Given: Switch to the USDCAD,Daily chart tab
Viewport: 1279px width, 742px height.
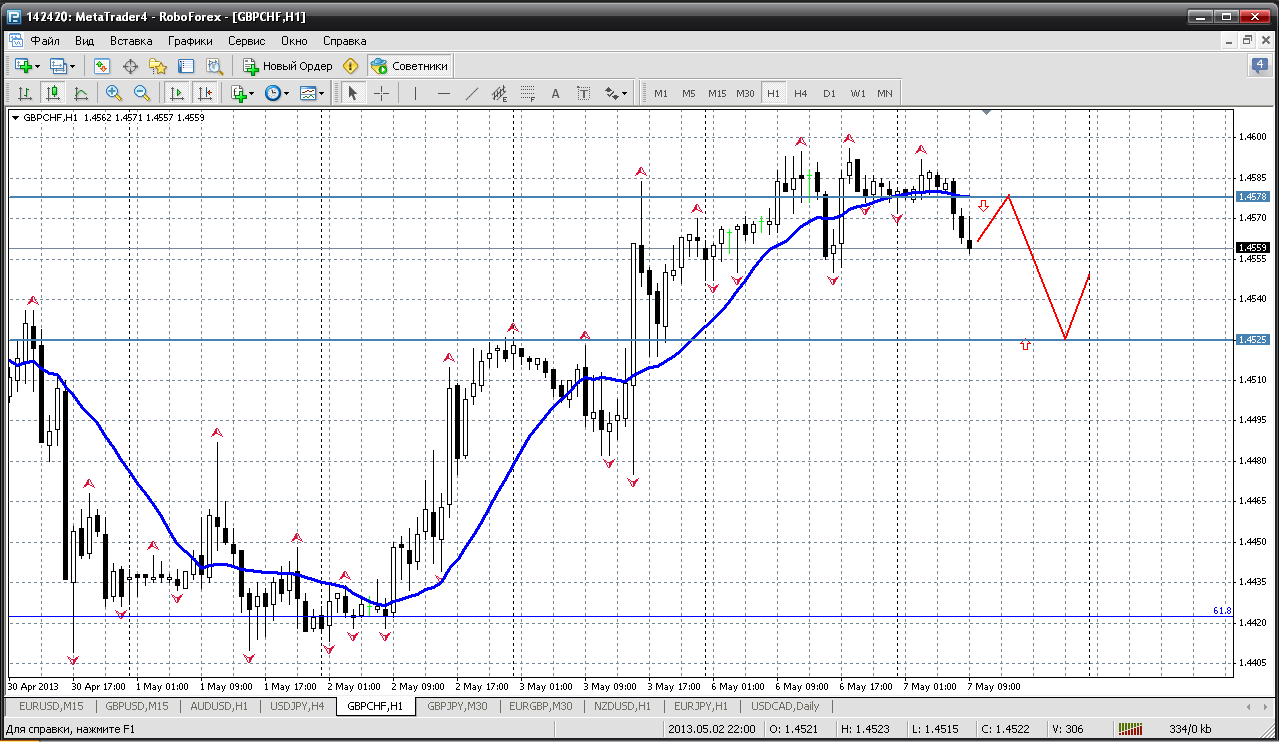Looking at the screenshot, I should [x=785, y=706].
